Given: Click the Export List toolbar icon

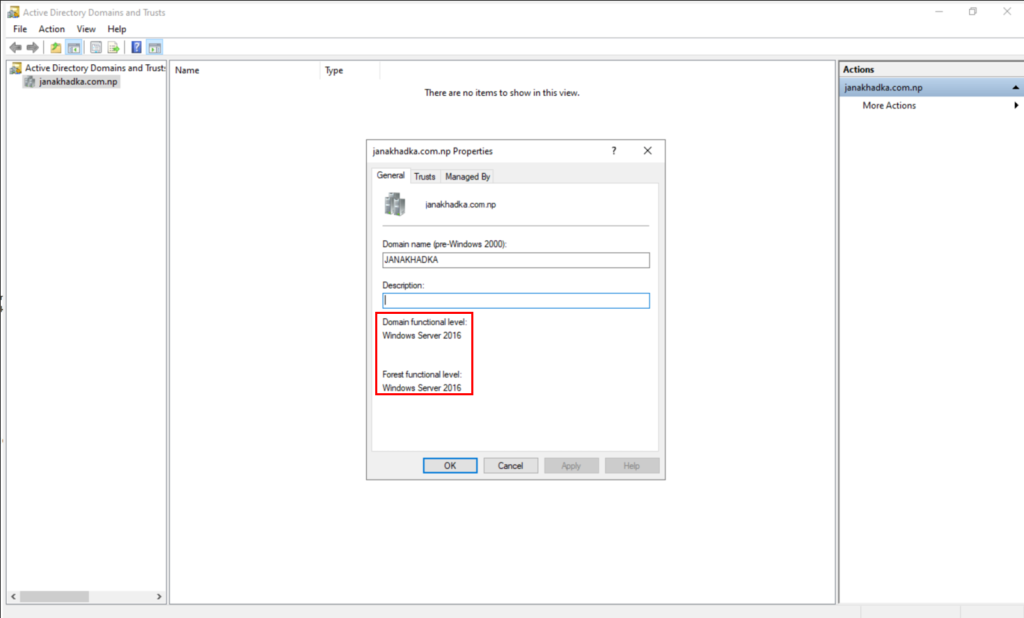Looking at the screenshot, I should click(114, 48).
